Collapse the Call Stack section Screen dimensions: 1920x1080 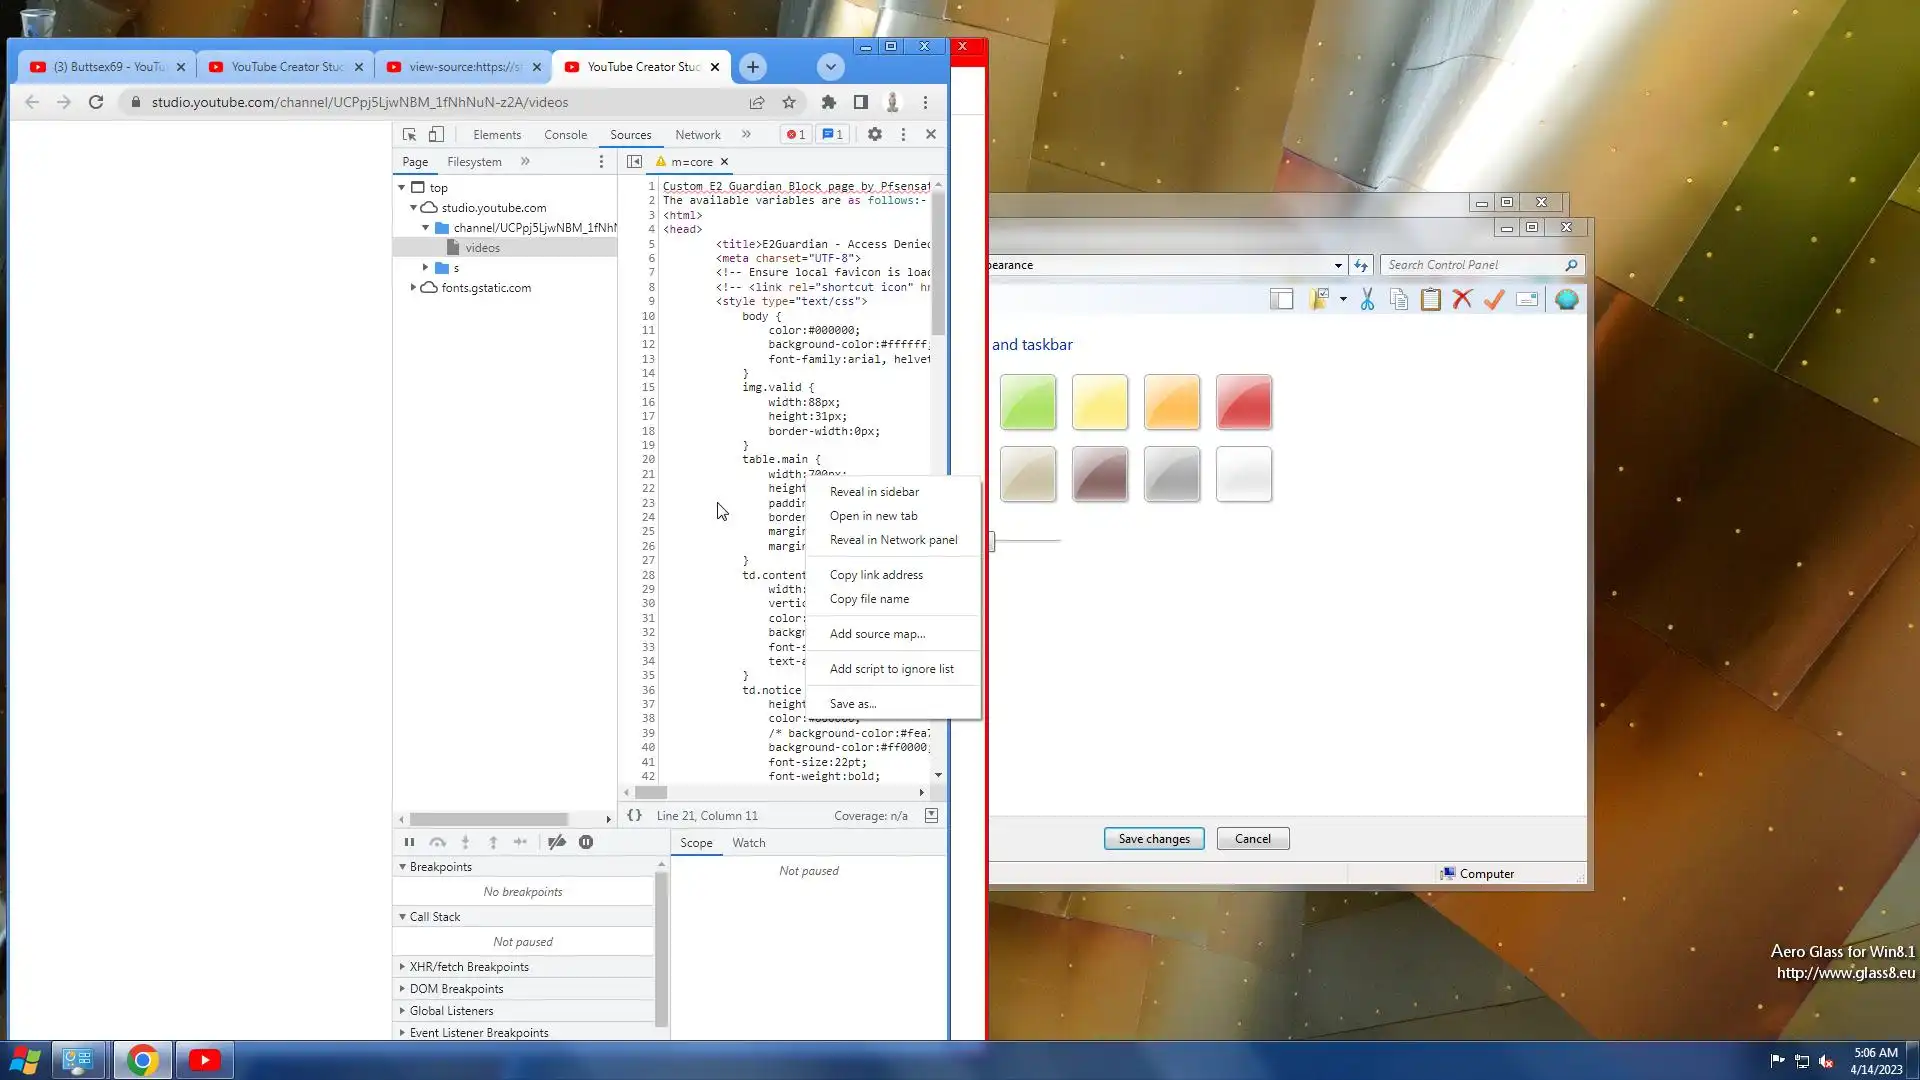(x=402, y=916)
